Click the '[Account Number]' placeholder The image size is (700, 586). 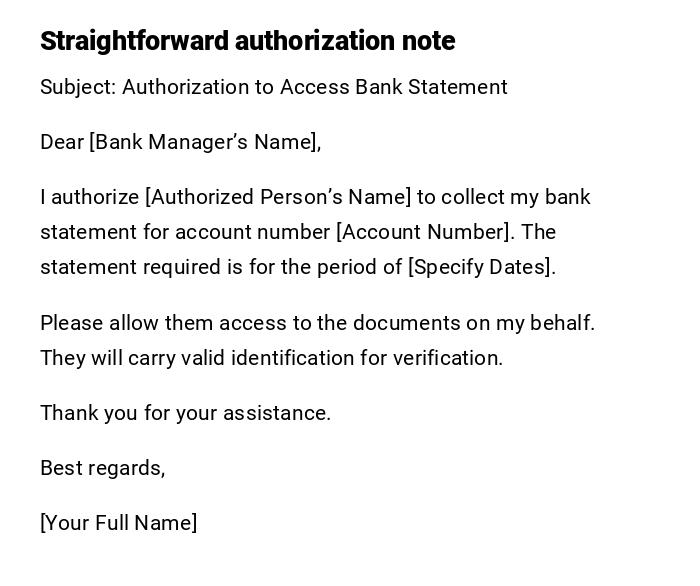coord(425,232)
